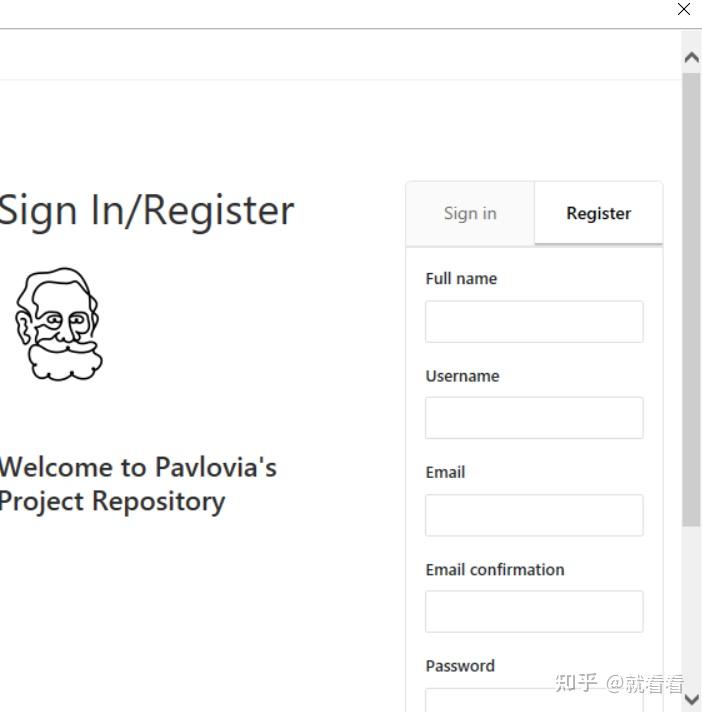Click the Full name label
Screen dimensions: 702x712
click(461, 279)
